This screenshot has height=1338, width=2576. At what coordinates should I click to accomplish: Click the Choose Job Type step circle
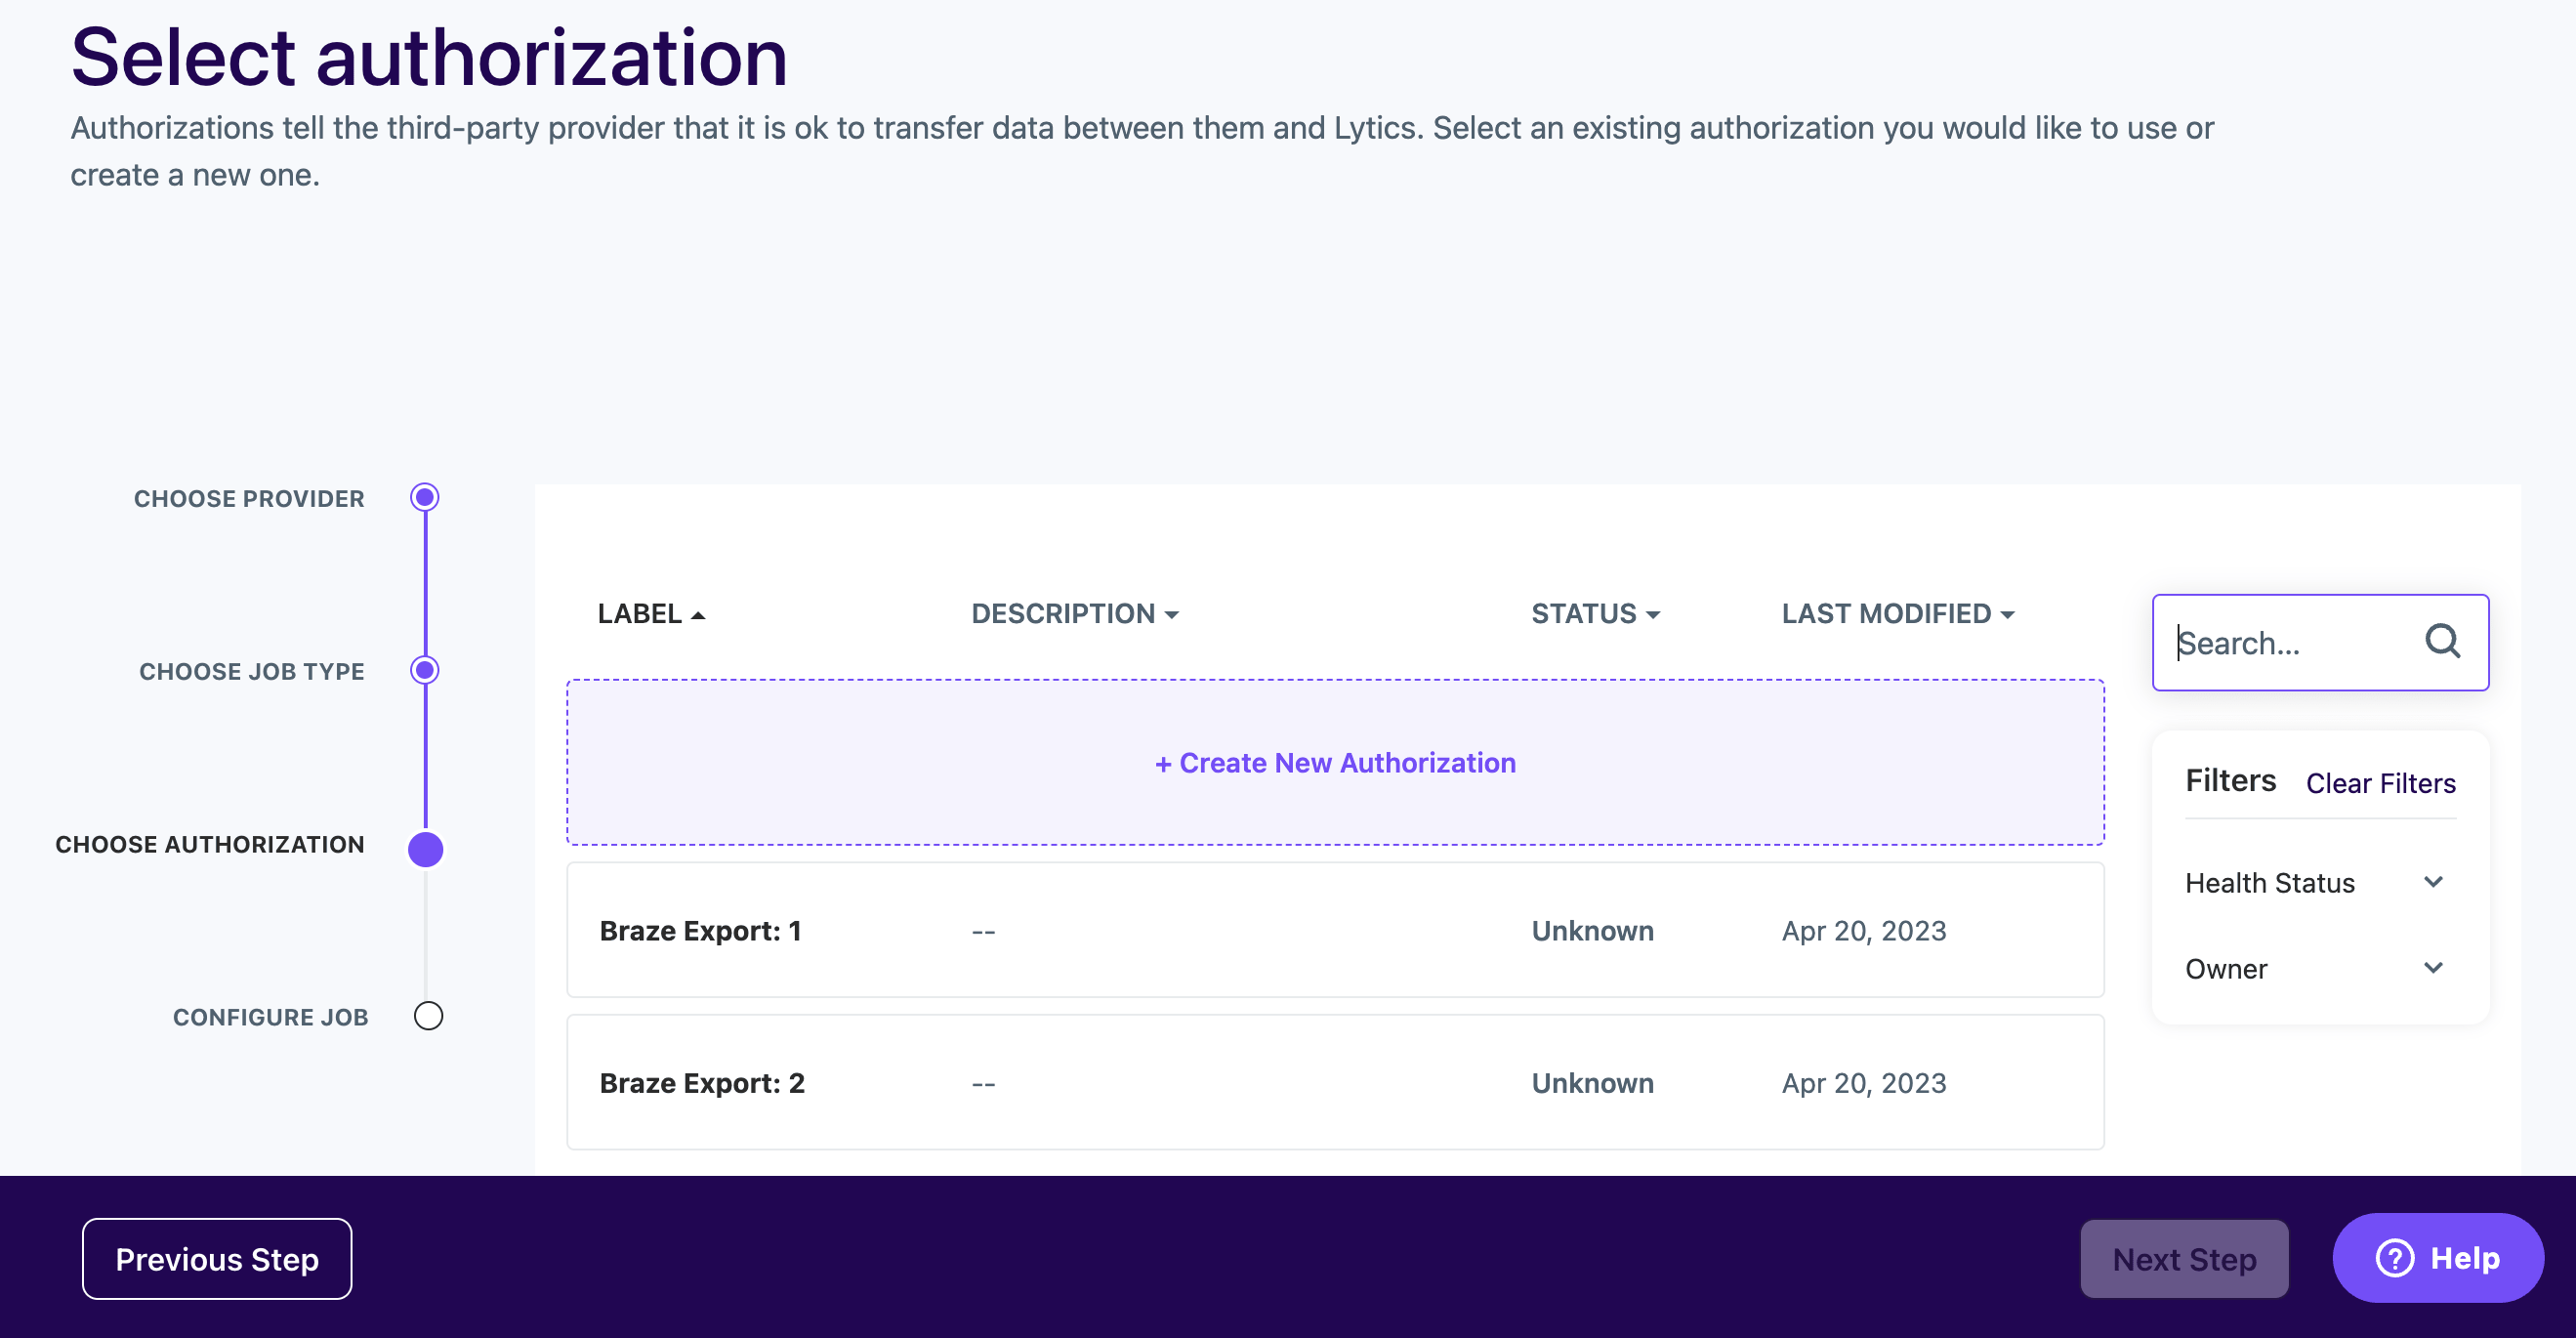[x=425, y=670]
